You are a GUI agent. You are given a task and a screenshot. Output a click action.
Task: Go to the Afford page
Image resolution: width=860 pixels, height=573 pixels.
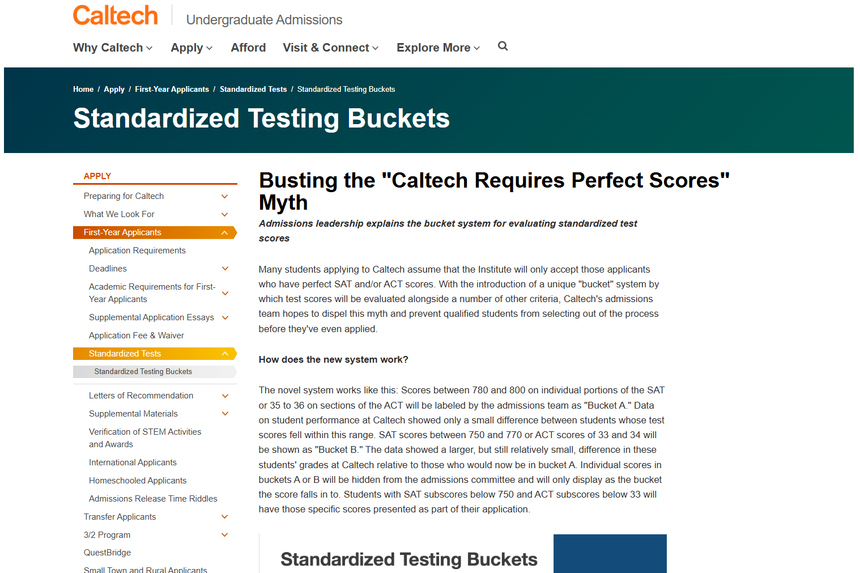tap(248, 48)
